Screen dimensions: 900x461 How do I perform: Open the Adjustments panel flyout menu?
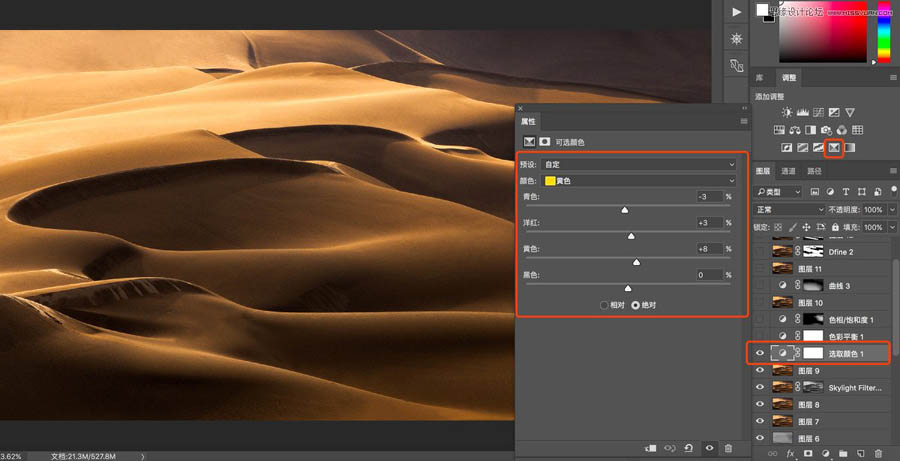(894, 77)
